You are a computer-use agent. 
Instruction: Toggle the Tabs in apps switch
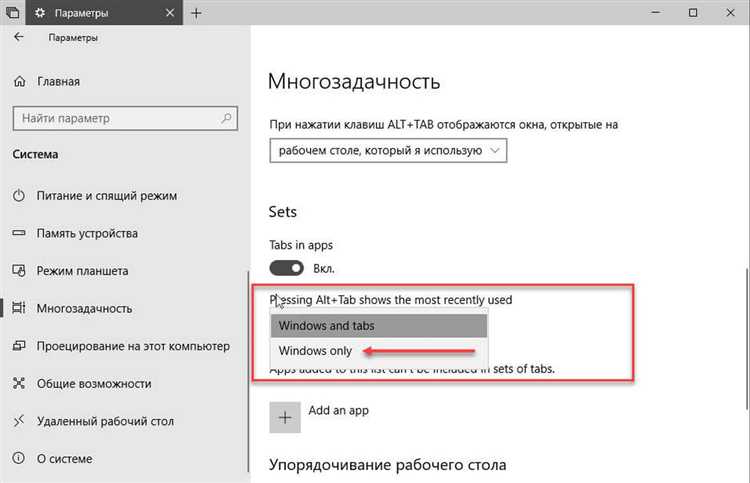click(x=286, y=268)
